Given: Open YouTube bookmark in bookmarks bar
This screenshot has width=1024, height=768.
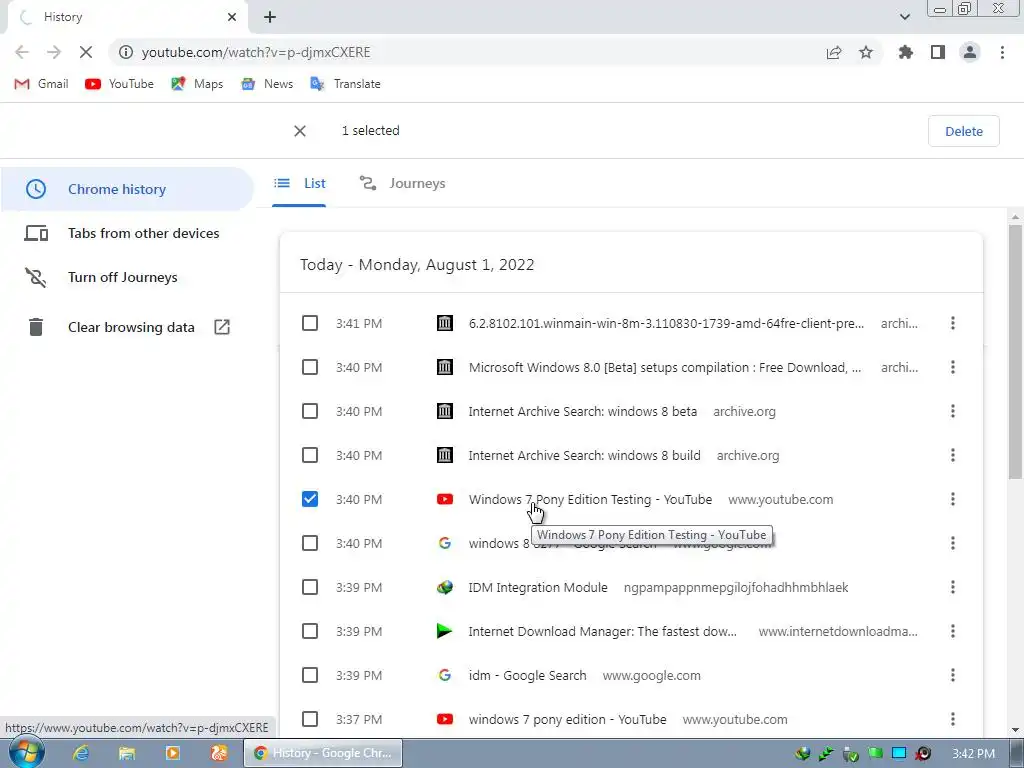Looking at the screenshot, I should [x=120, y=84].
